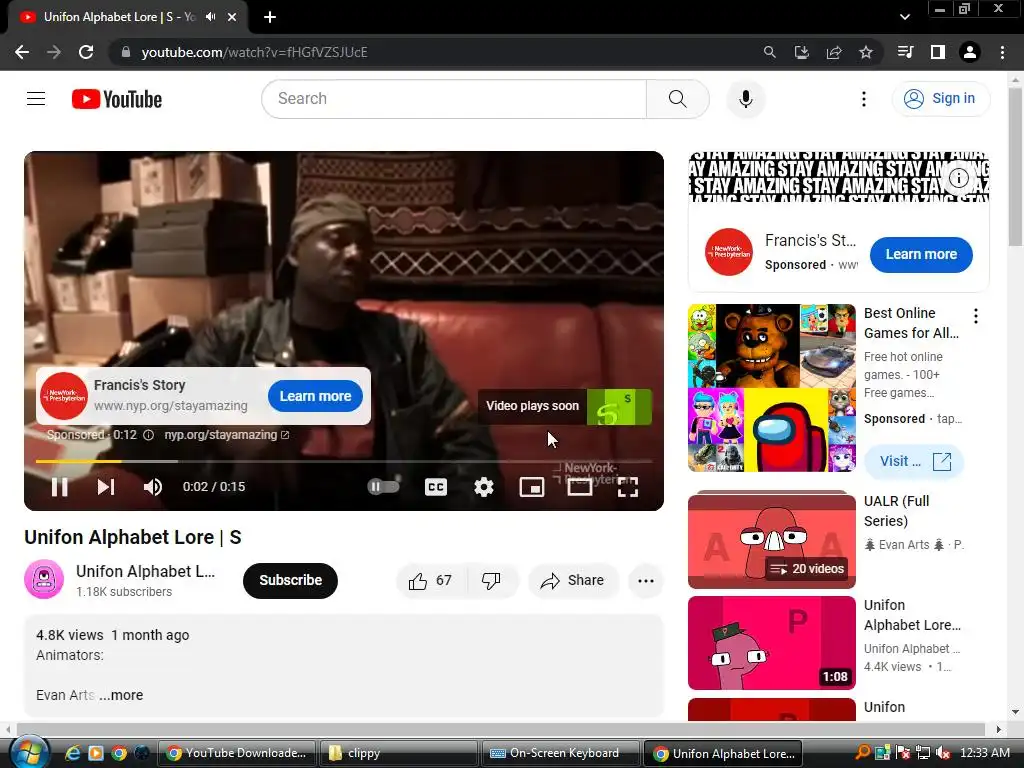Open the Chrome zoom search icon
The image size is (1024, 768).
[x=769, y=52]
